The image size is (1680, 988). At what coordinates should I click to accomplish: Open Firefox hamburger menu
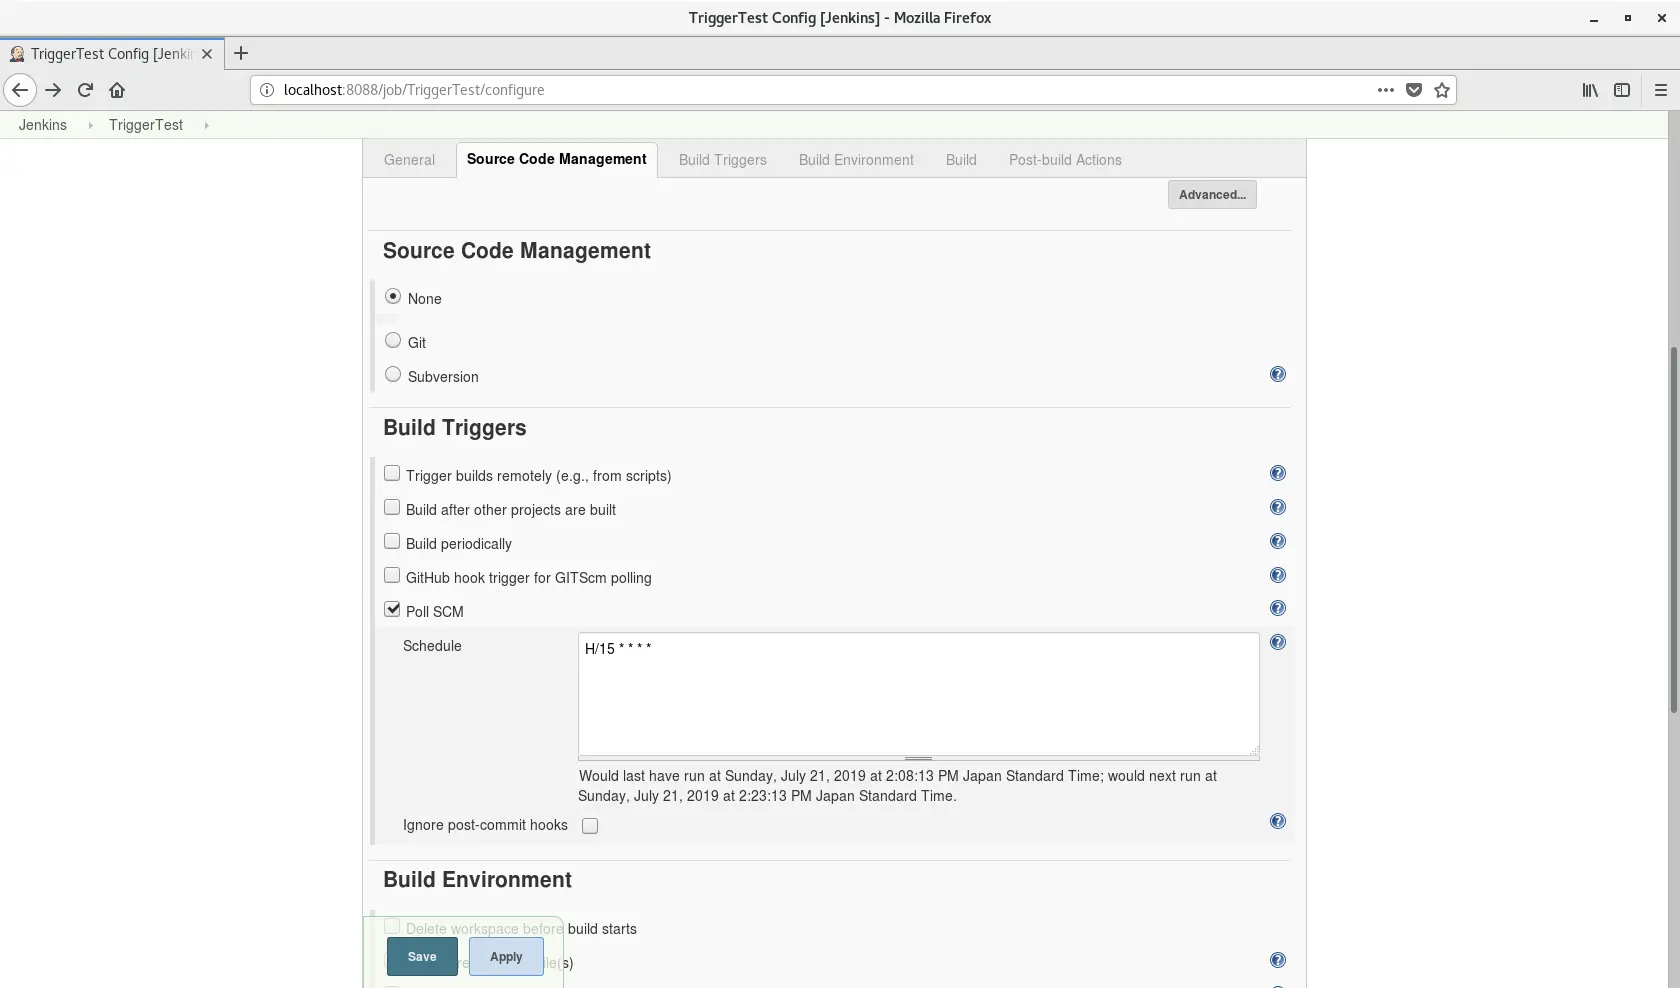1661,90
